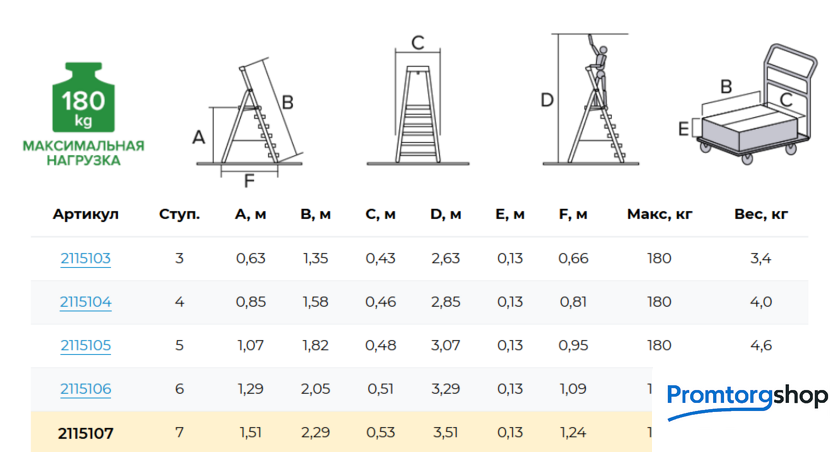Click the F, м column header
Image resolution: width=840 pixels, height=472 pixels.
572,214
